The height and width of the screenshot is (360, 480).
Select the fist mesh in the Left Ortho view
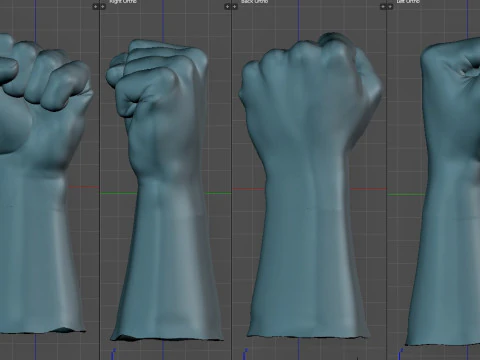447,193
